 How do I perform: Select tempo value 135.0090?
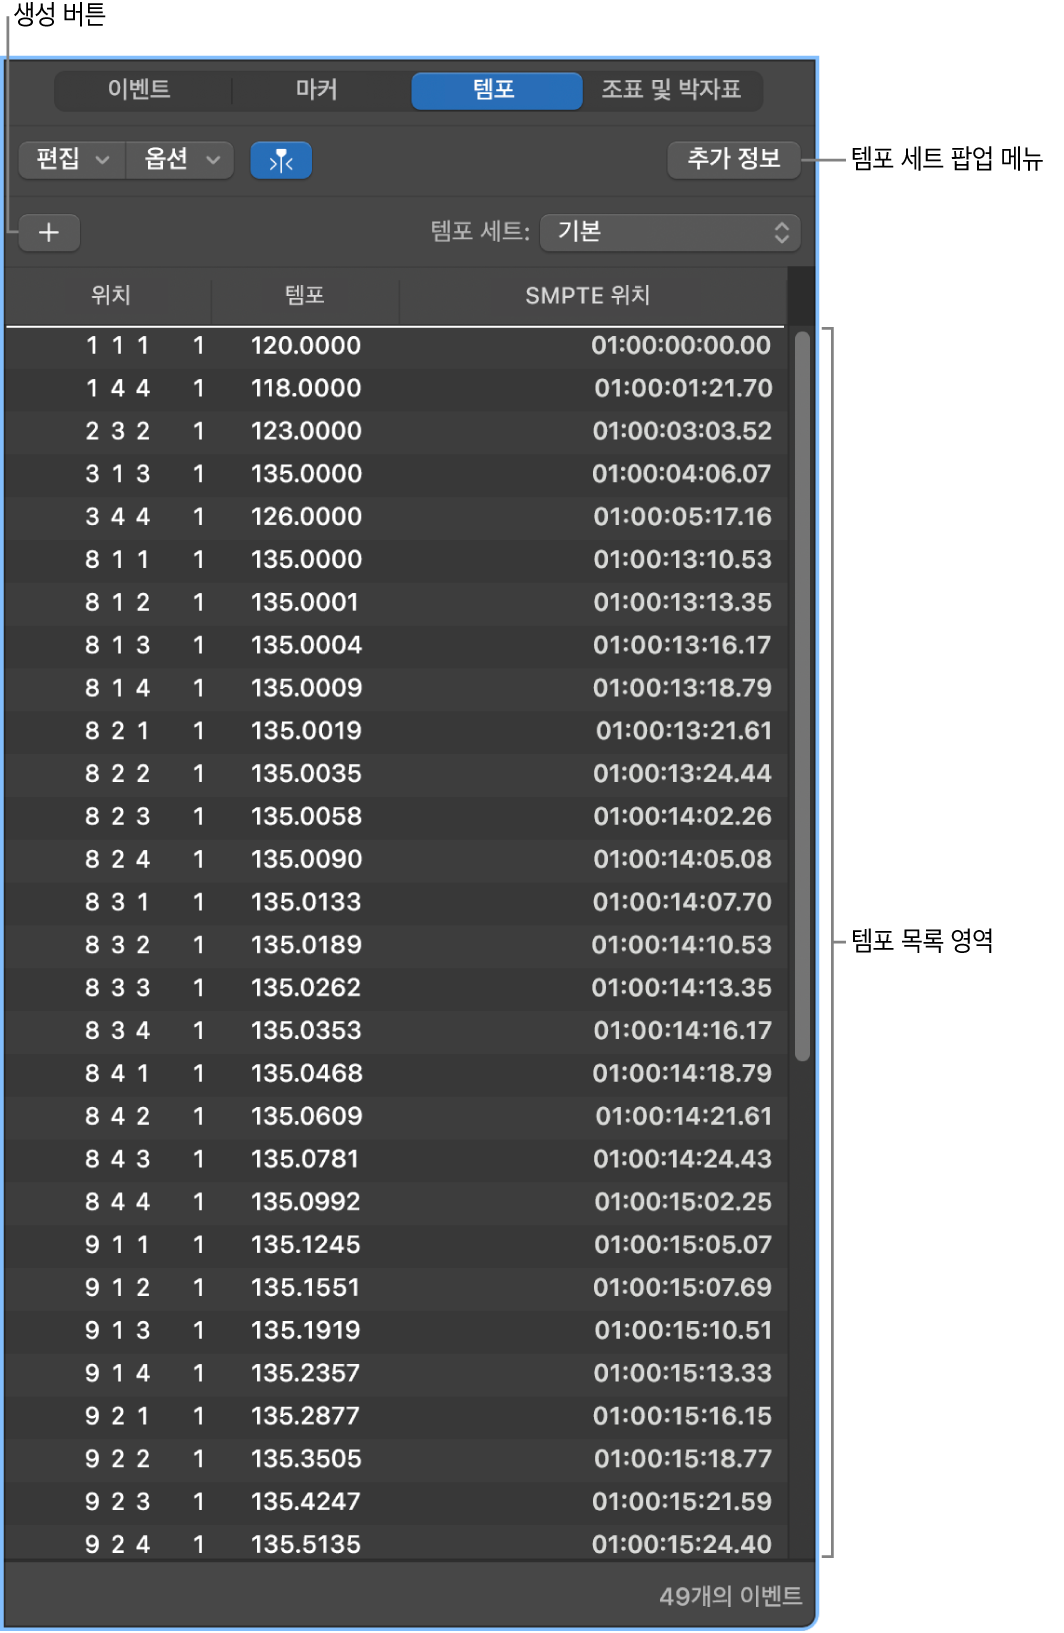coord(305,860)
